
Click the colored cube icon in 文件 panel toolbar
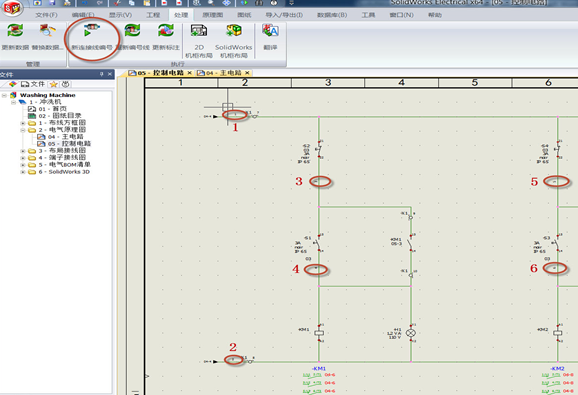point(13,84)
